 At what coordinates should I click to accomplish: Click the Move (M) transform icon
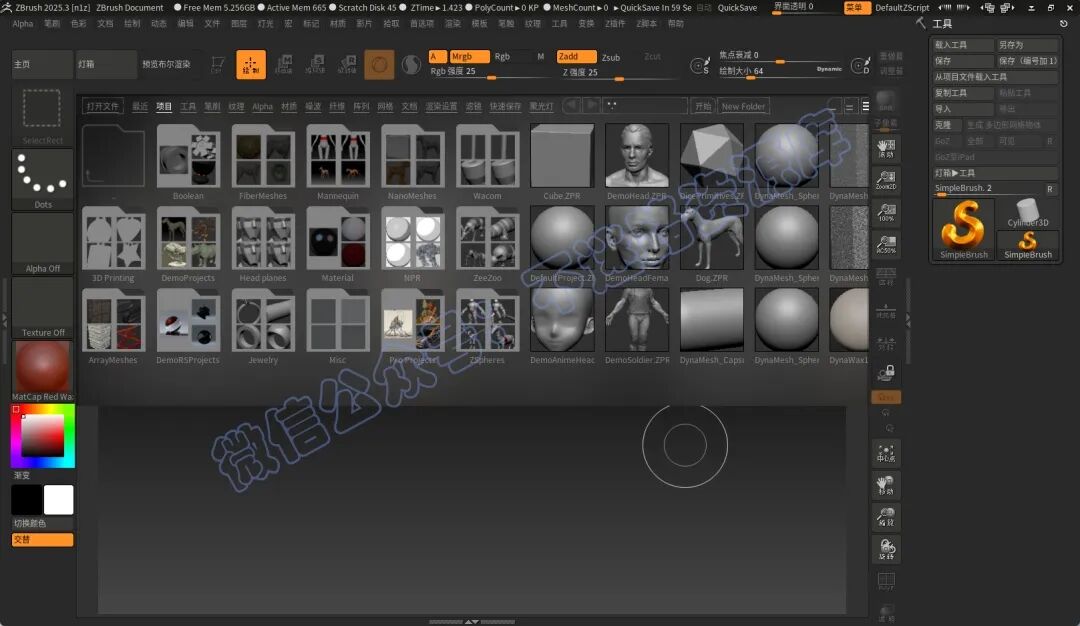coord(283,64)
